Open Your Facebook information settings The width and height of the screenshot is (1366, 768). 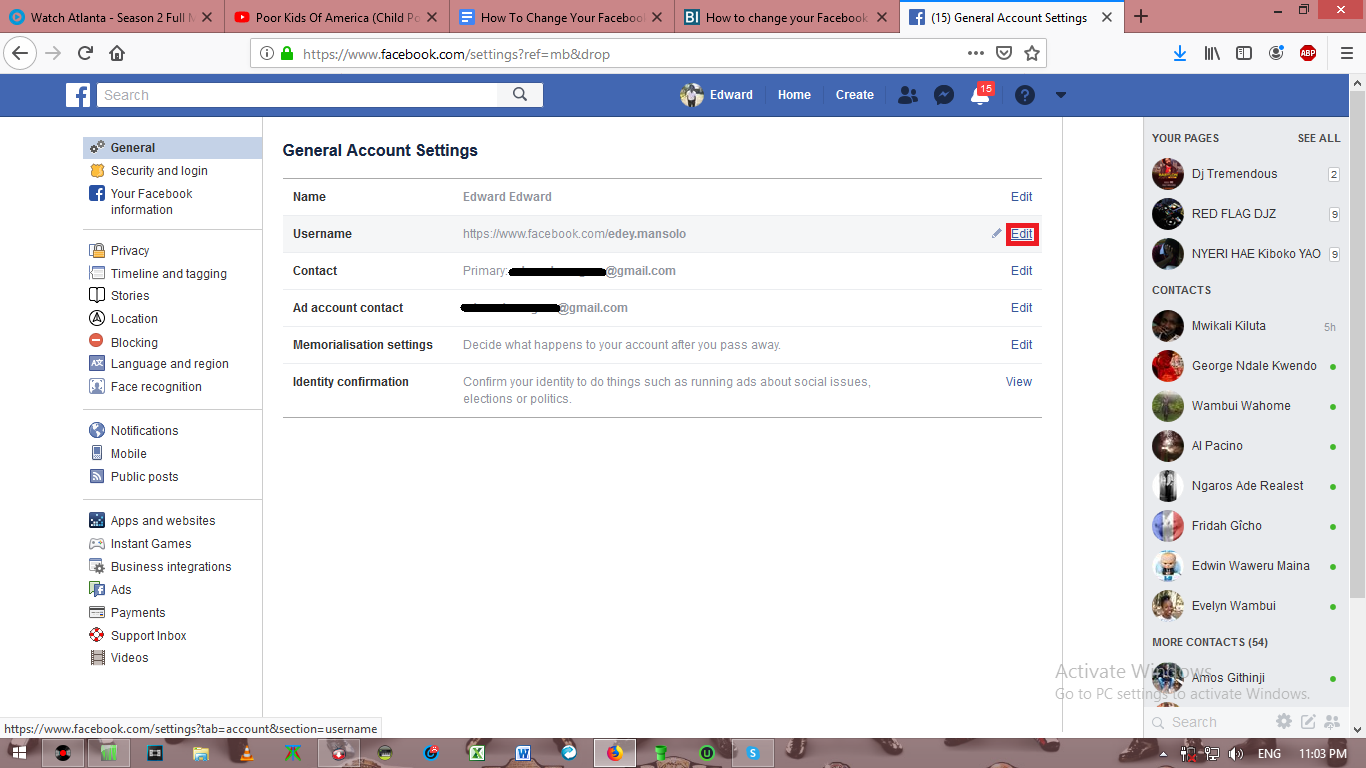click(151, 202)
